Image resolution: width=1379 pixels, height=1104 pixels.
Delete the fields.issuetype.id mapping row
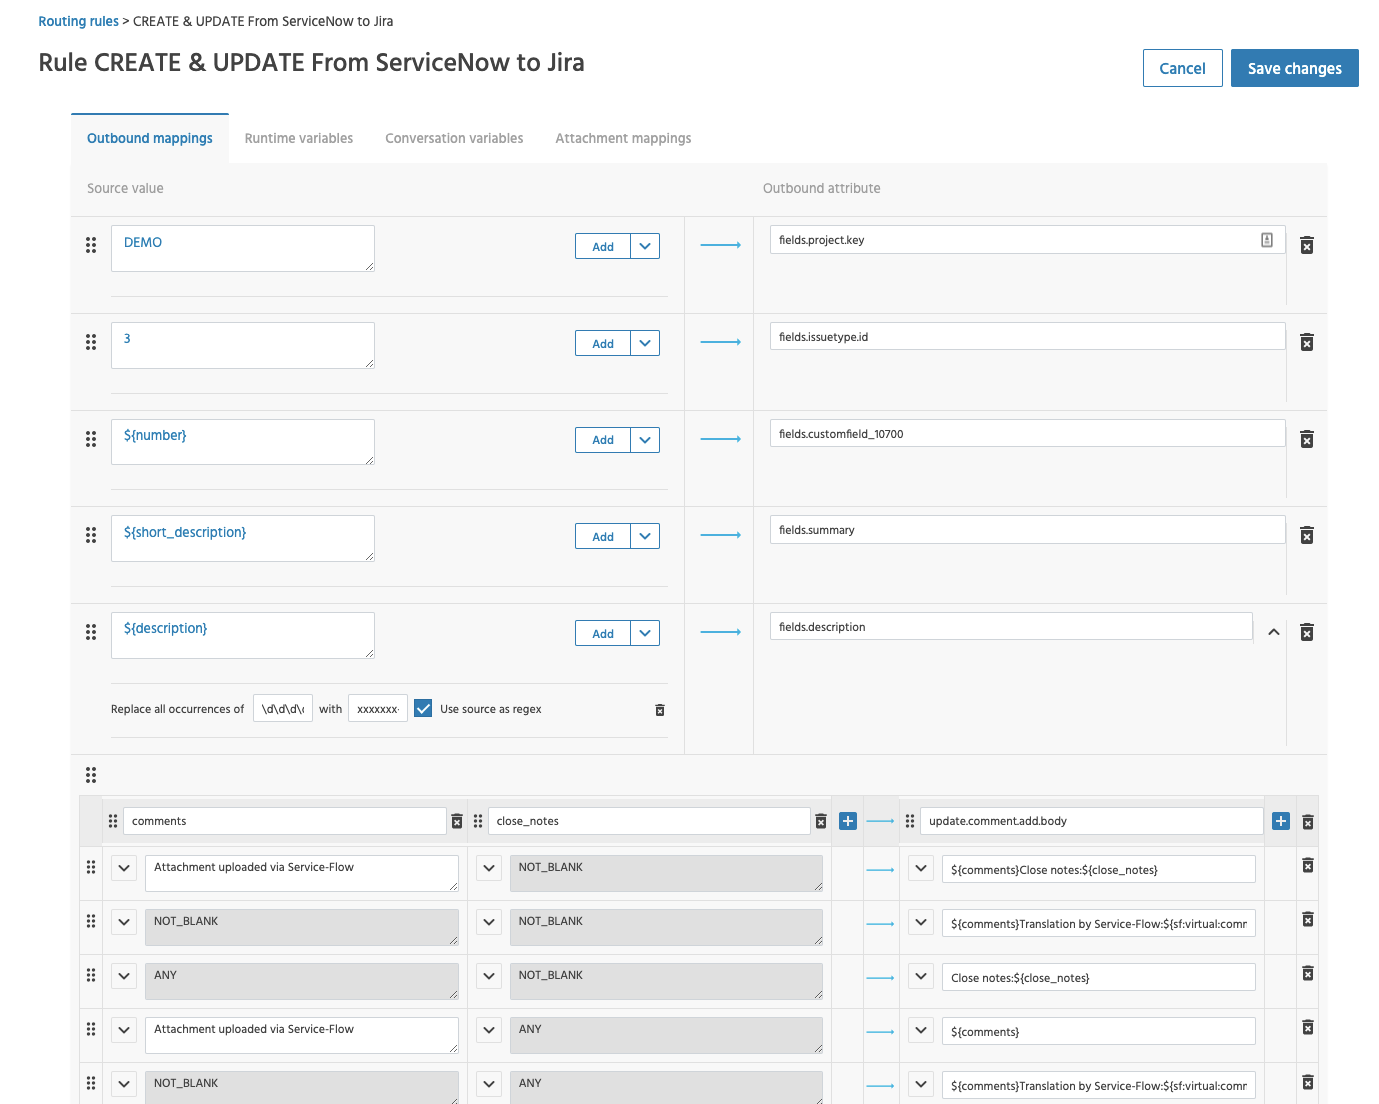coord(1306,342)
